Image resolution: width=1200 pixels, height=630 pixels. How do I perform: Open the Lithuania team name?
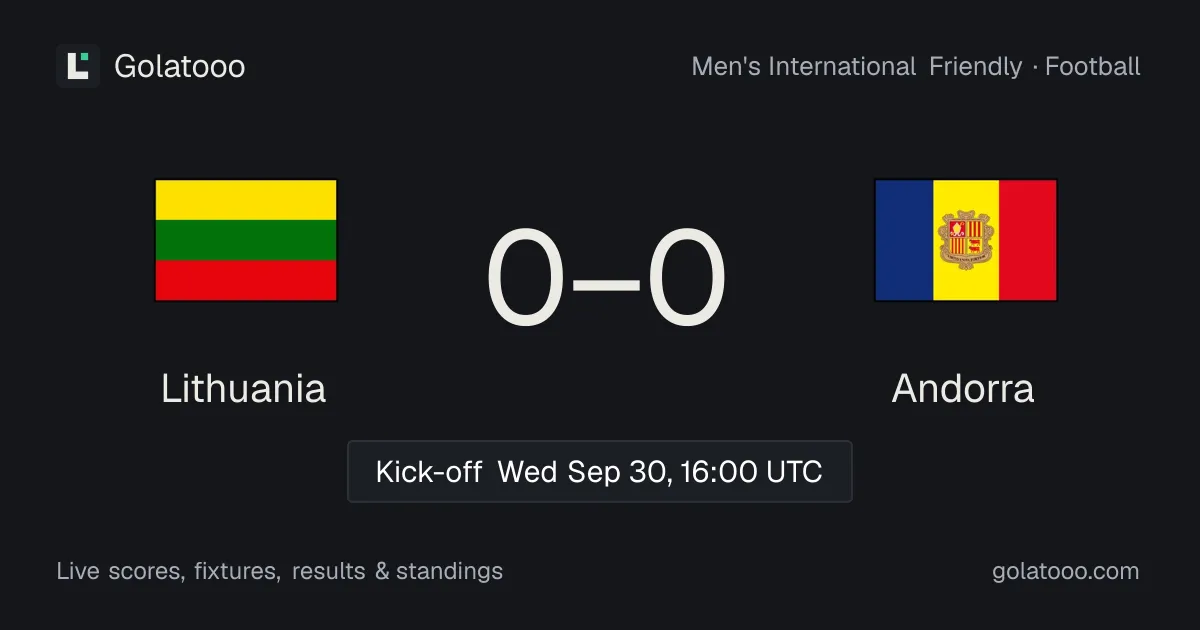click(244, 388)
